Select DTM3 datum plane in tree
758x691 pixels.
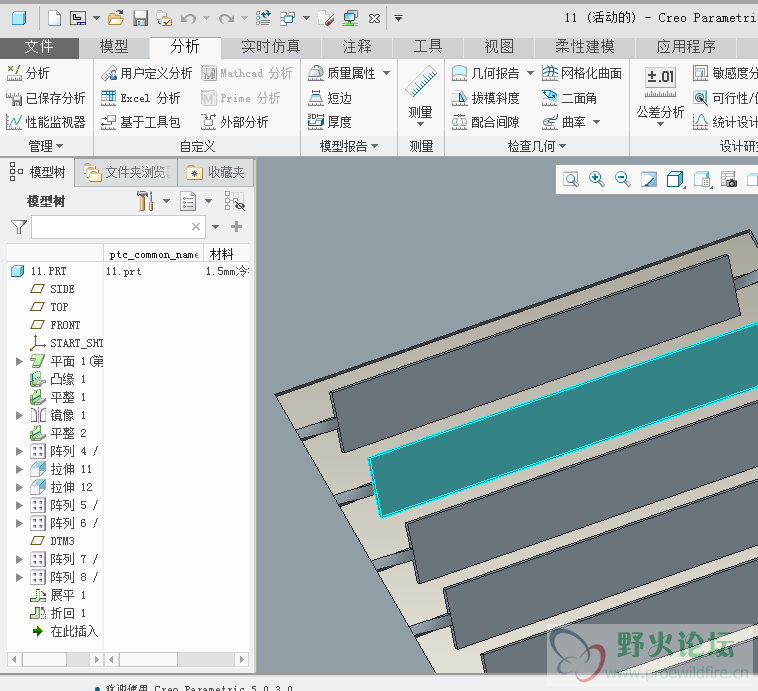[52, 541]
